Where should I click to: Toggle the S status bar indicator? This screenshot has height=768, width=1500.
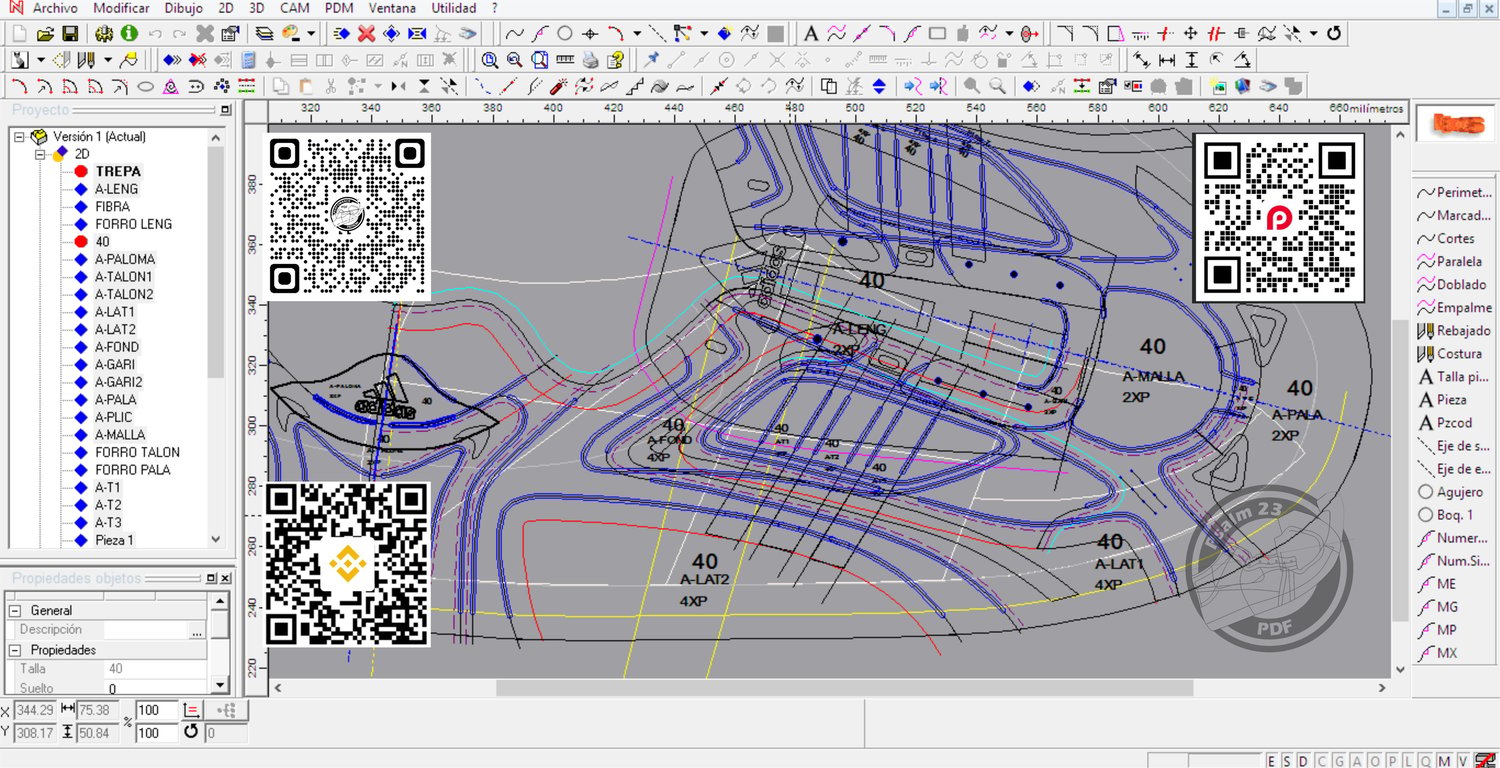tap(1287, 761)
